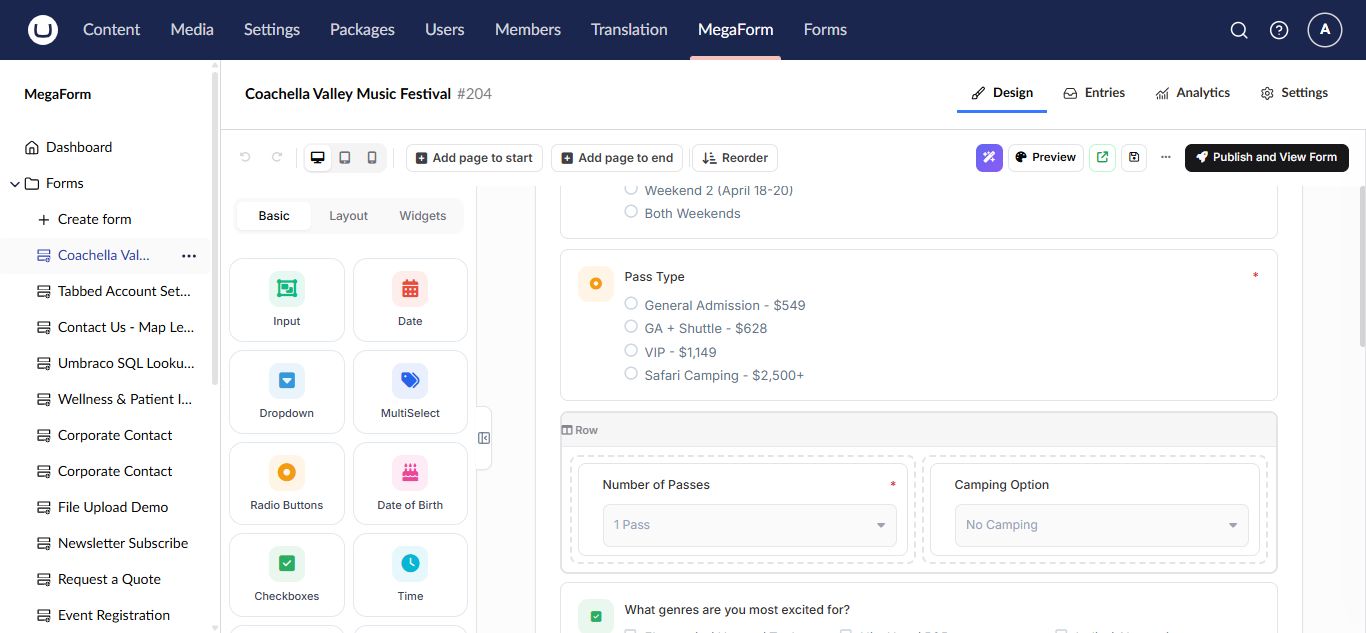The height and width of the screenshot is (633, 1366).
Task: Open File Upload Demo form
Action: (113, 508)
